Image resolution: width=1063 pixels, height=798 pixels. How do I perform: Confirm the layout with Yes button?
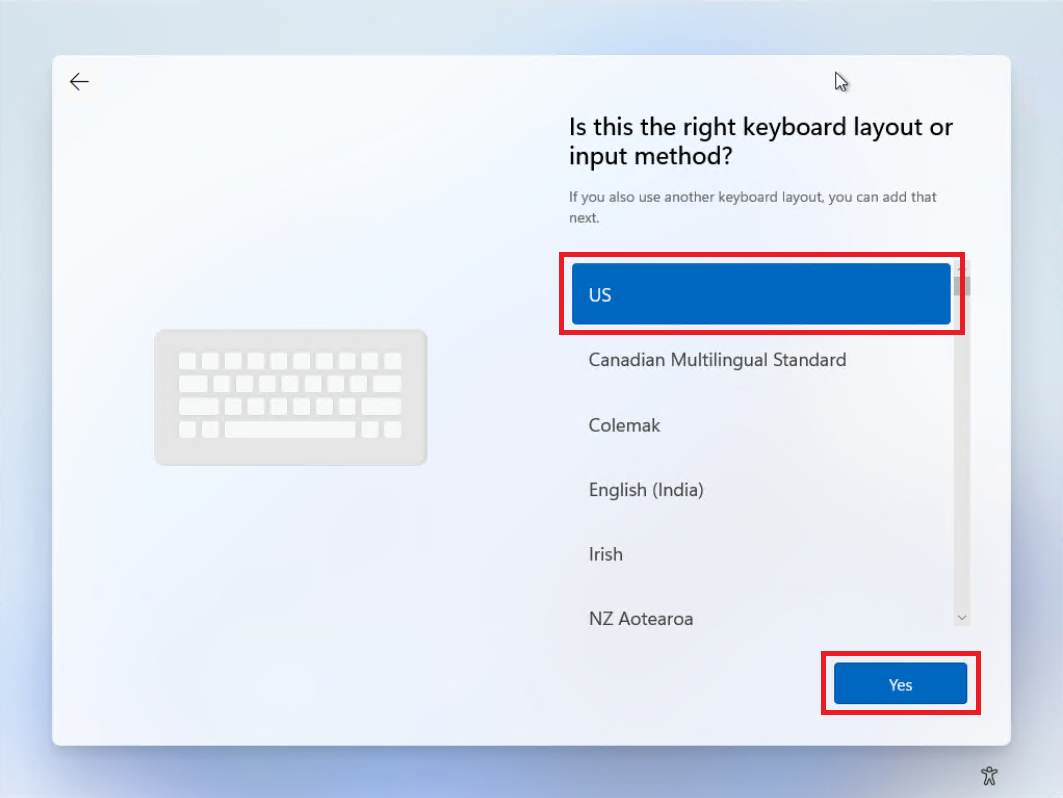tap(900, 684)
